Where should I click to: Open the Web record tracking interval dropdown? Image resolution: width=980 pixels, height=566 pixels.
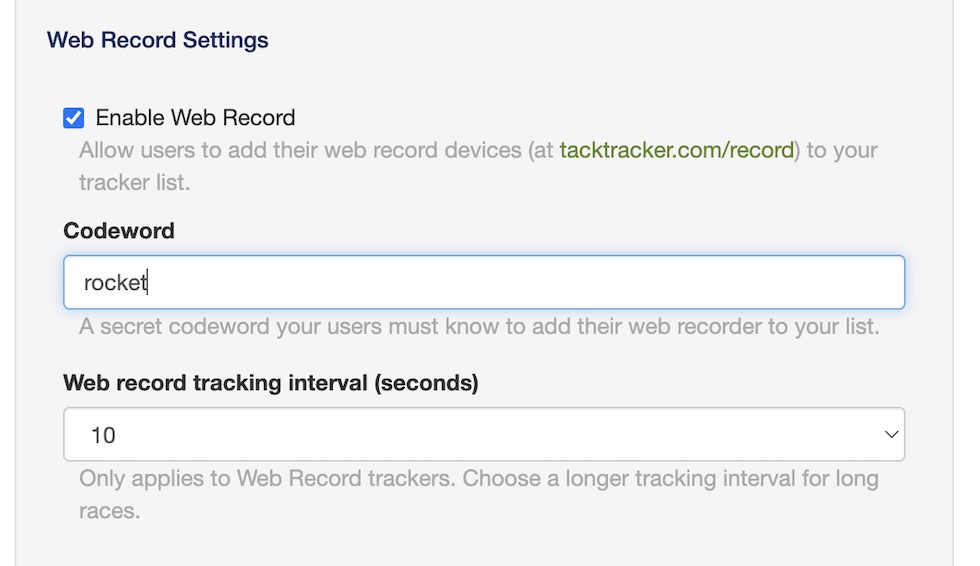click(x=483, y=435)
